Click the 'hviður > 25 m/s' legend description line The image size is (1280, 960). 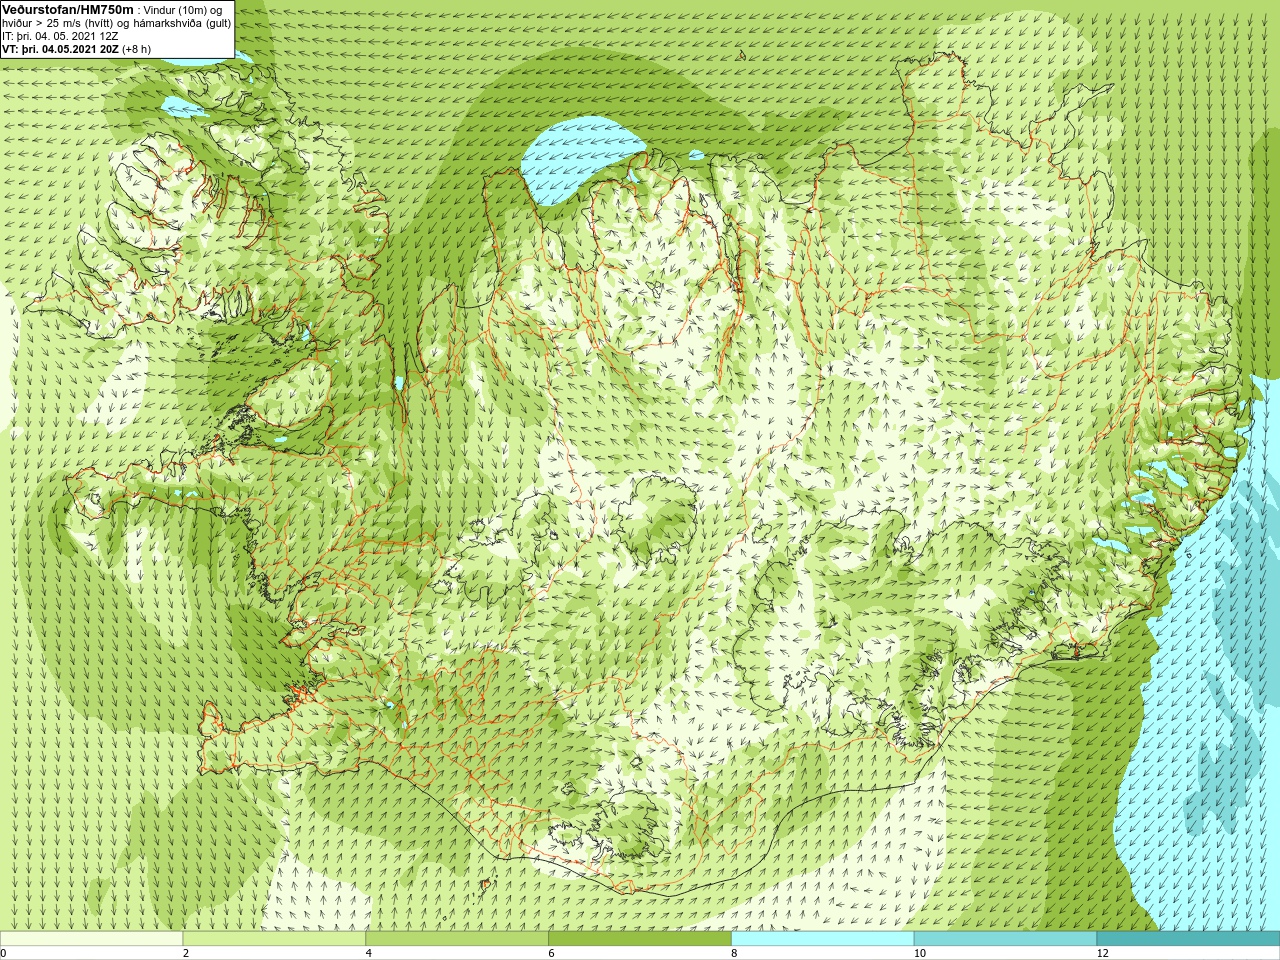[116, 22]
